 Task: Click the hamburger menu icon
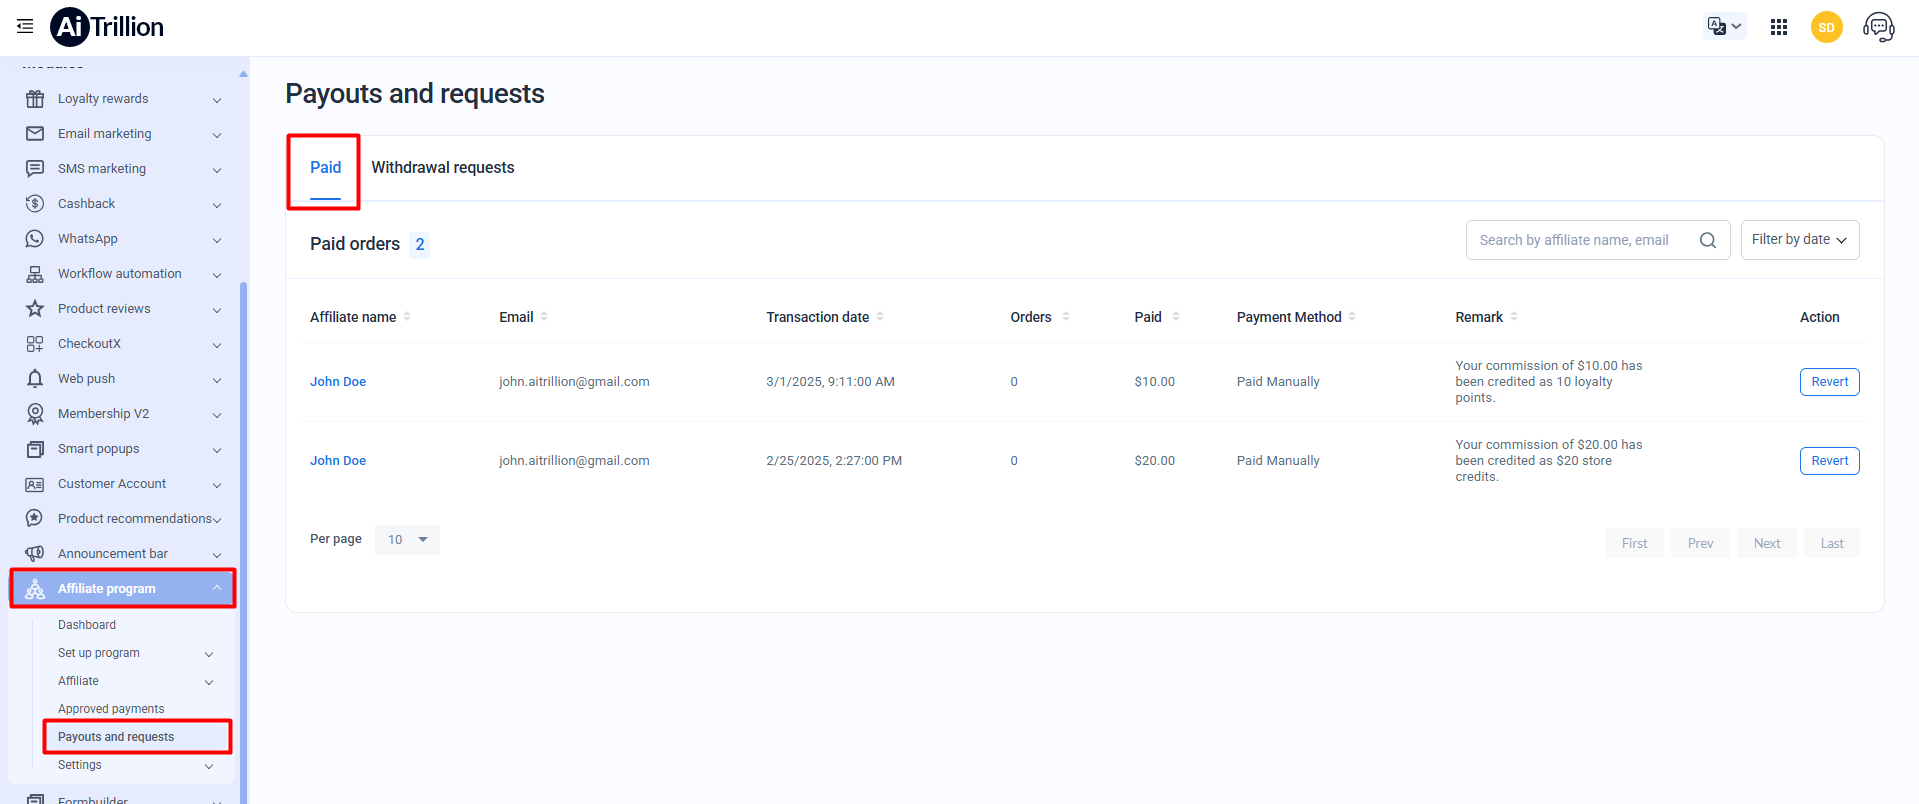click(25, 27)
